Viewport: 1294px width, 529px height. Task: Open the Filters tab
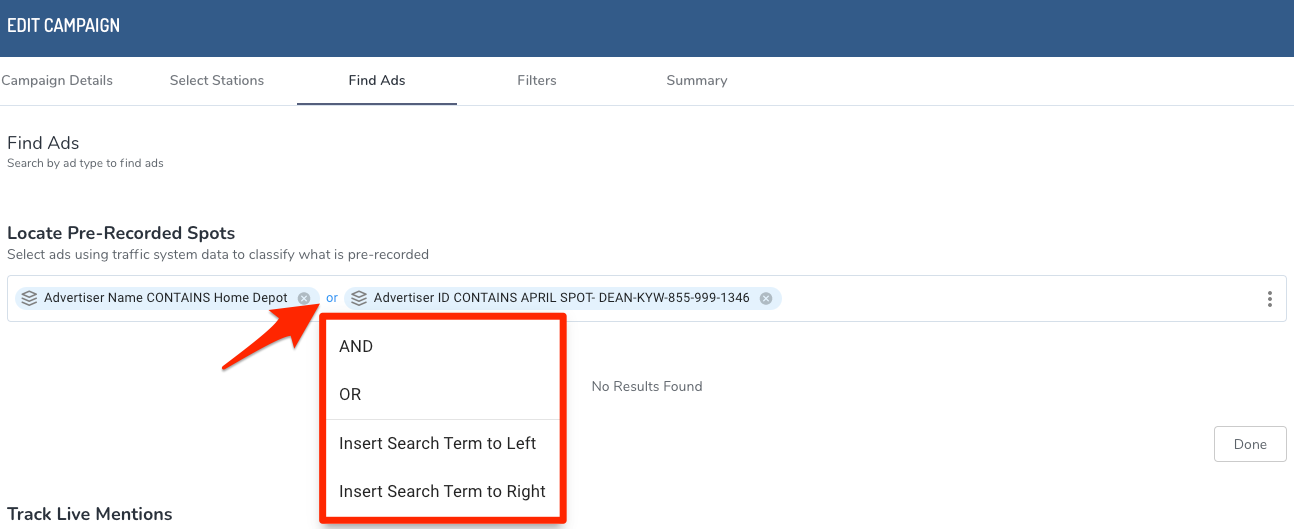[x=537, y=80]
